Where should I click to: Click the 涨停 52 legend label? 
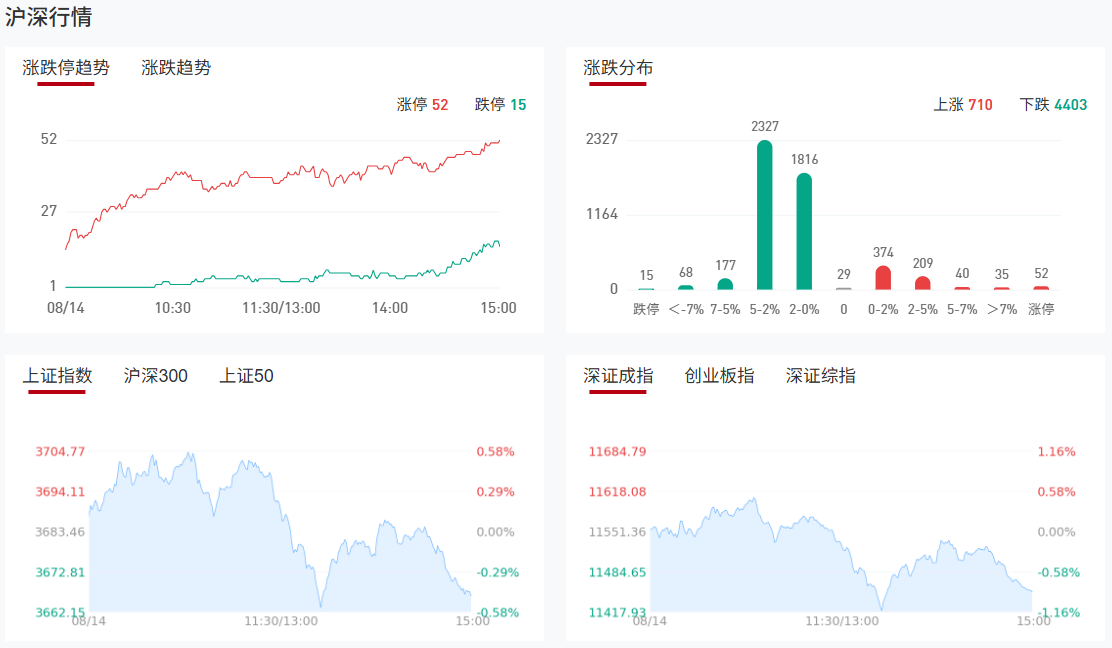point(422,105)
